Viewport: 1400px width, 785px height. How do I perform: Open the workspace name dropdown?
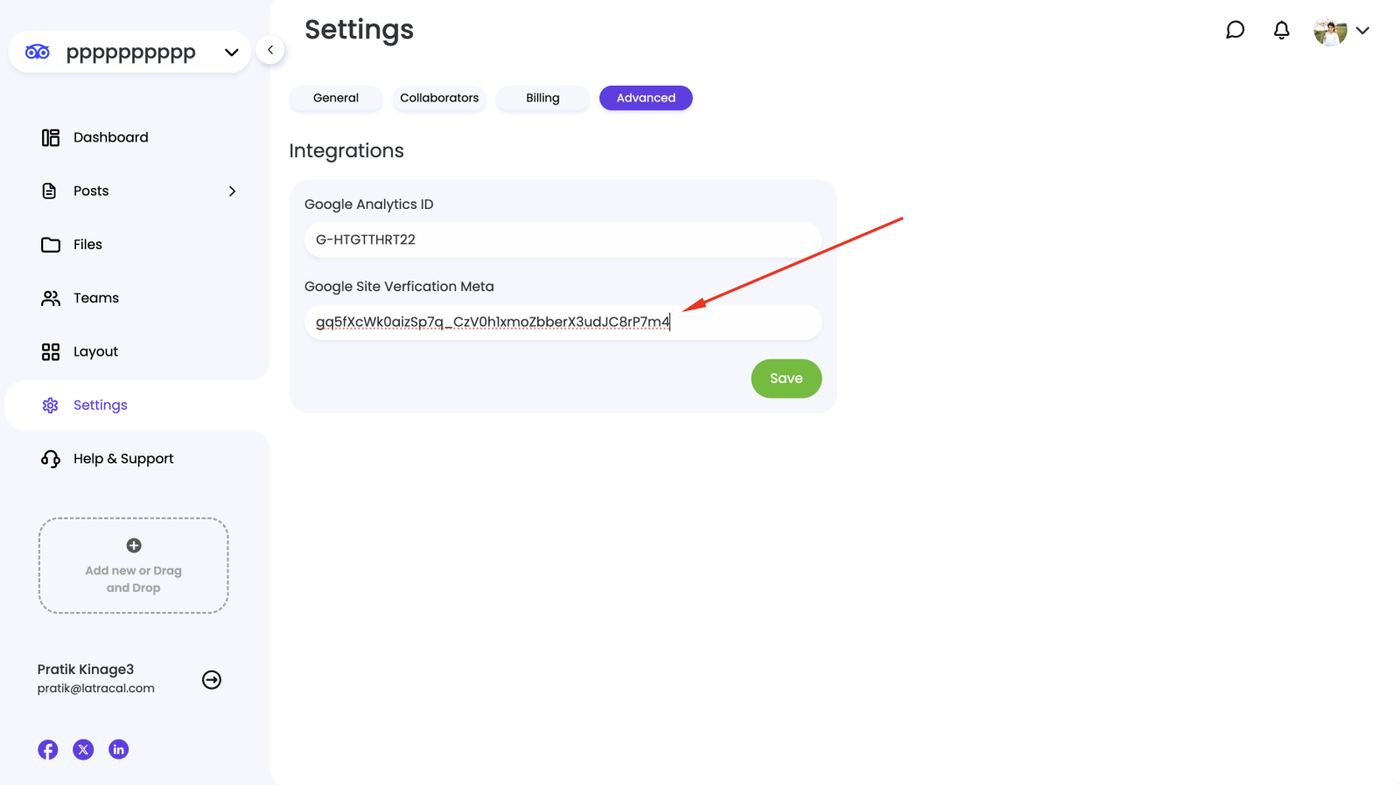tap(231, 52)
